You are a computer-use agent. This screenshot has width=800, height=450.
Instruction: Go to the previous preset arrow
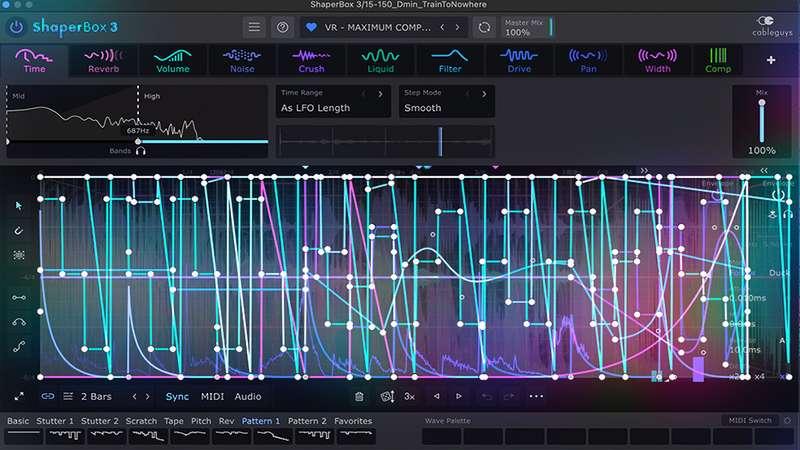point(442,28)
